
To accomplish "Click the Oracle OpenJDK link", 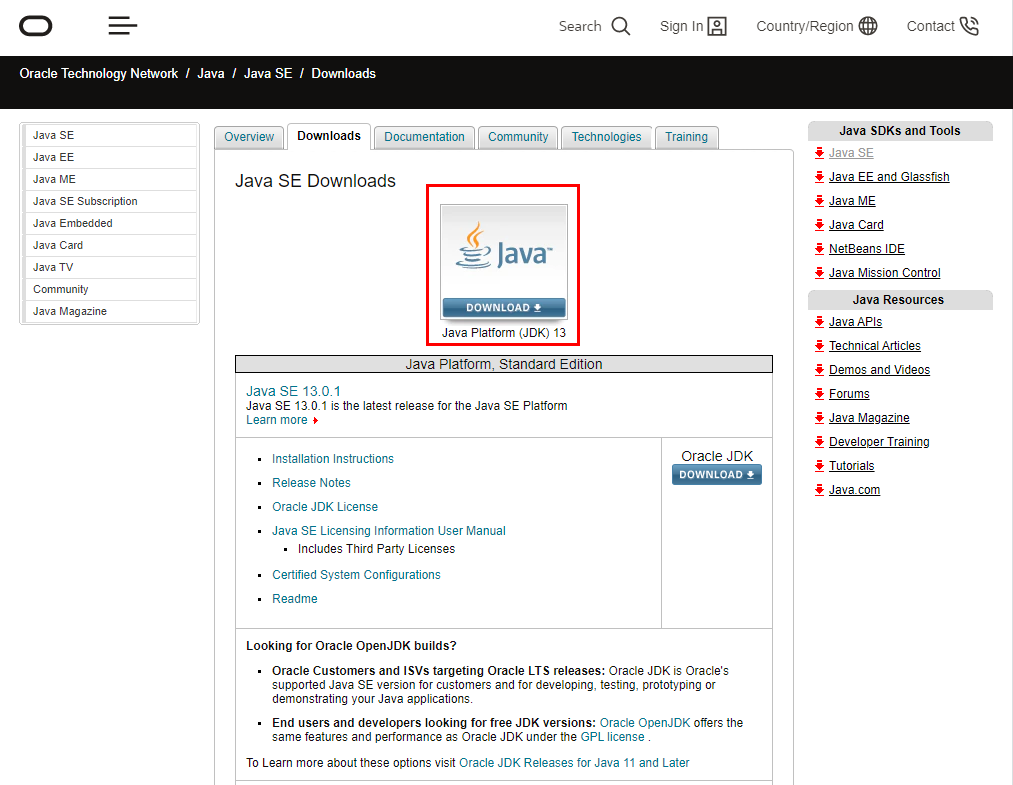I will coord(645,722).
